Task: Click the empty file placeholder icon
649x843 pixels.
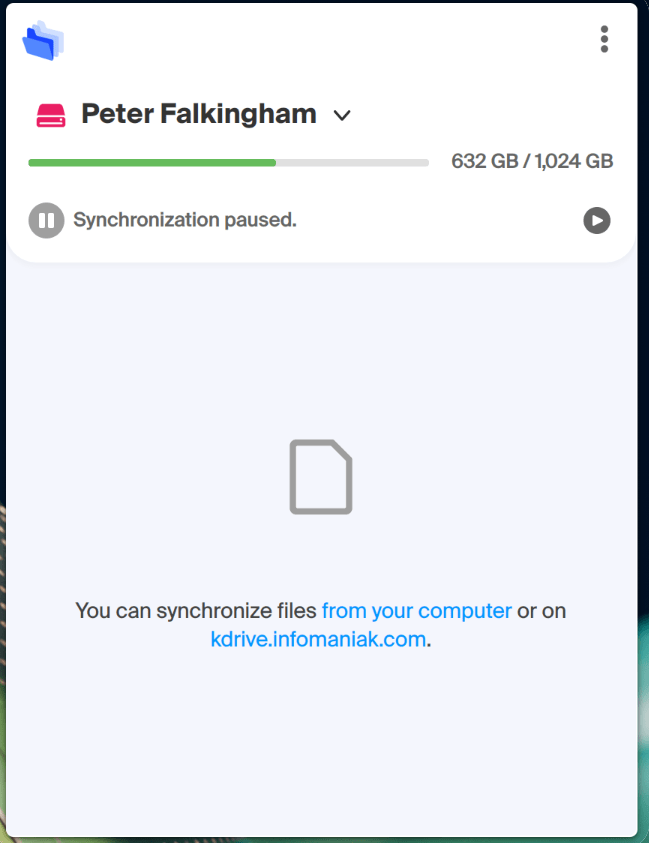Action: tap(321, 477)
